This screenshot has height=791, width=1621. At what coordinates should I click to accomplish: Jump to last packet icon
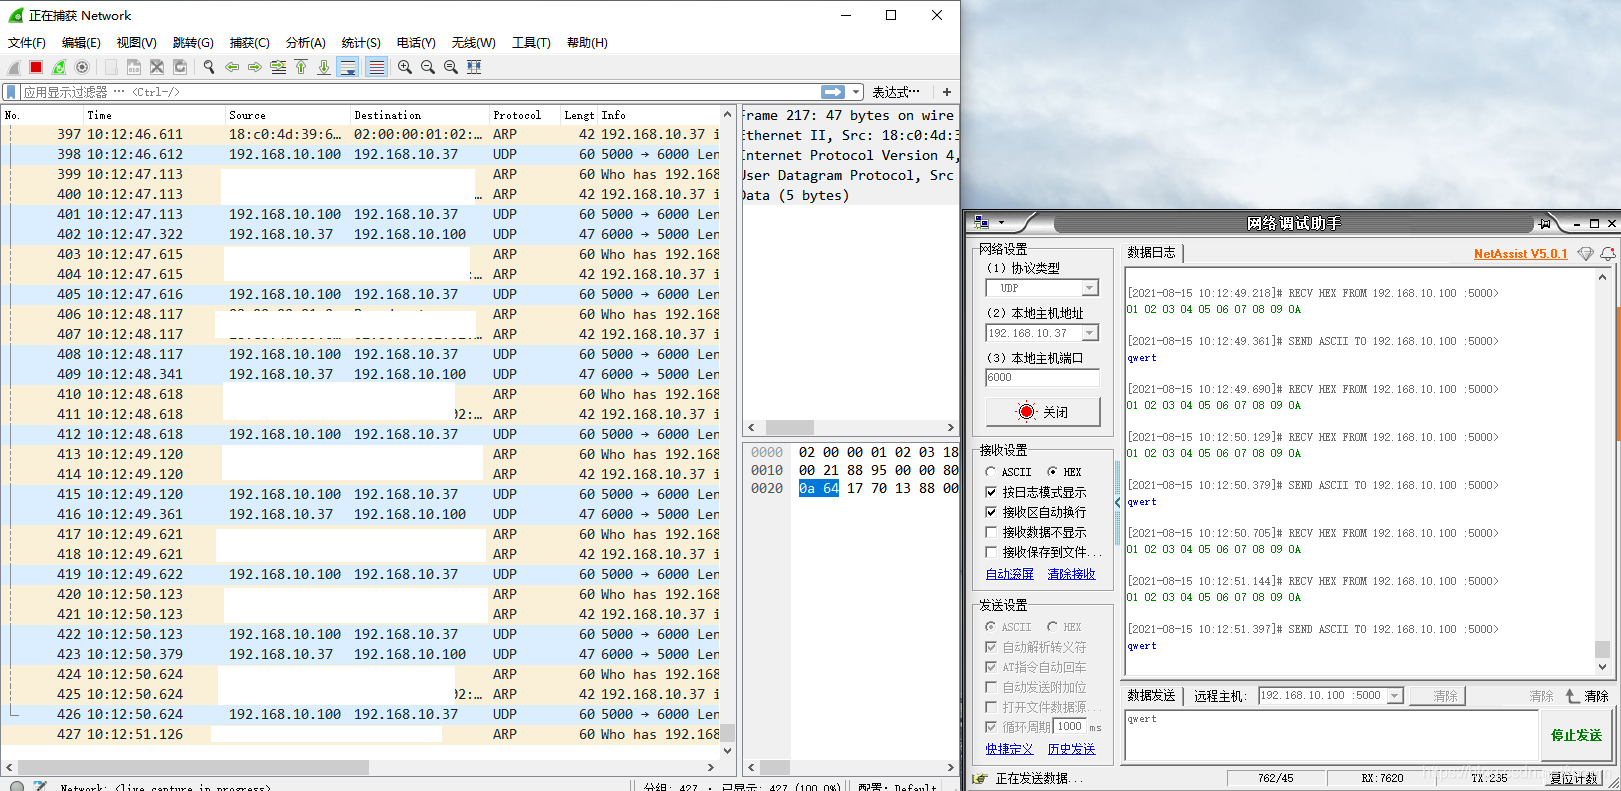[x=324, y=67]
